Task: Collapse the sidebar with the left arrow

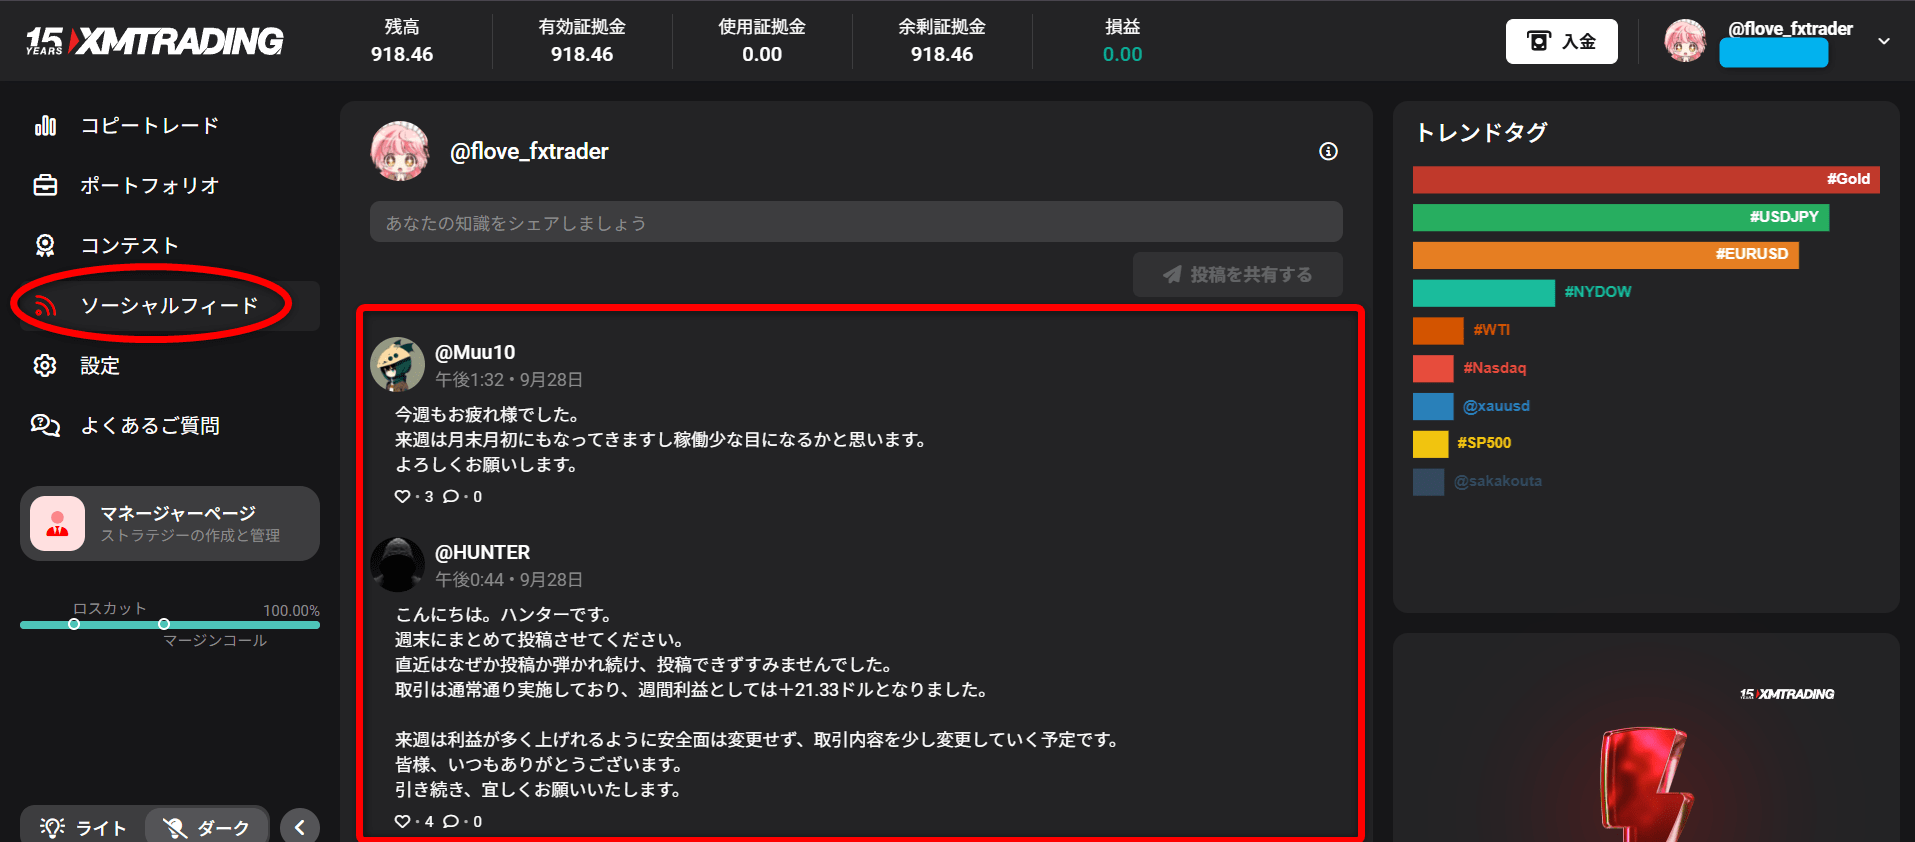Action: coord(299,827)
